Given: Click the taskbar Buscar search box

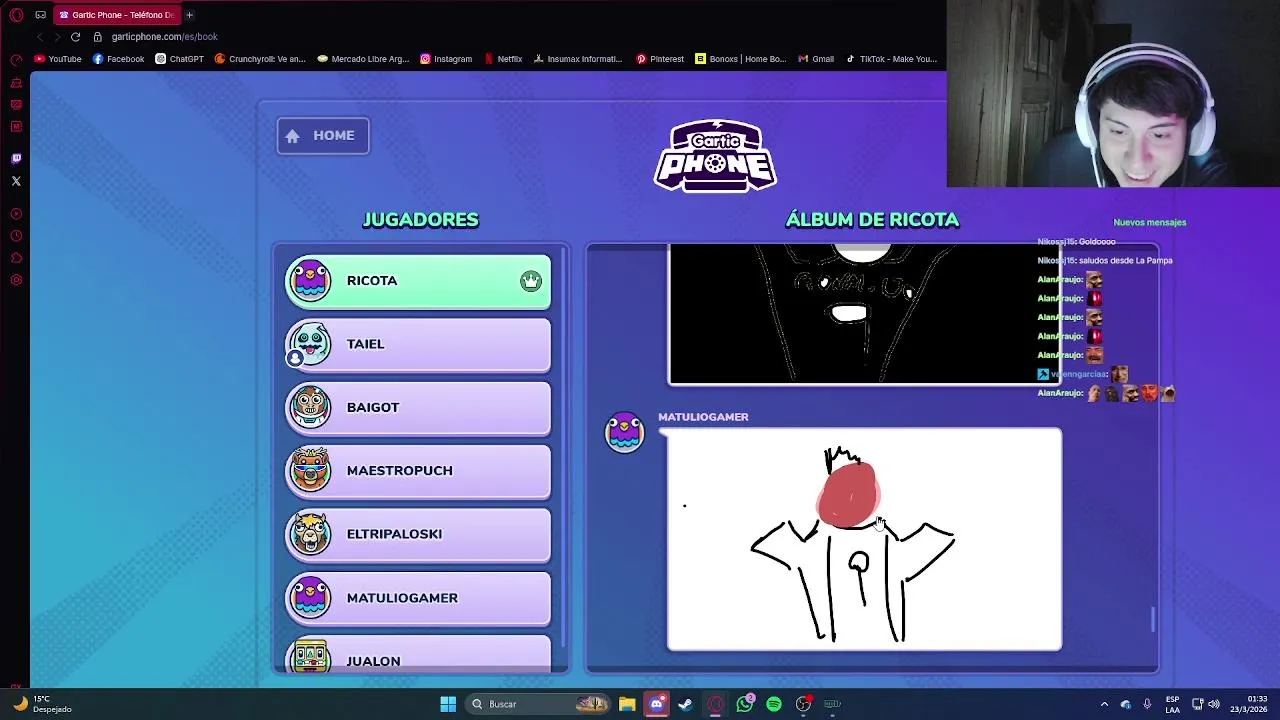Looking at the screenshot, I should click(x=540, y=704).
